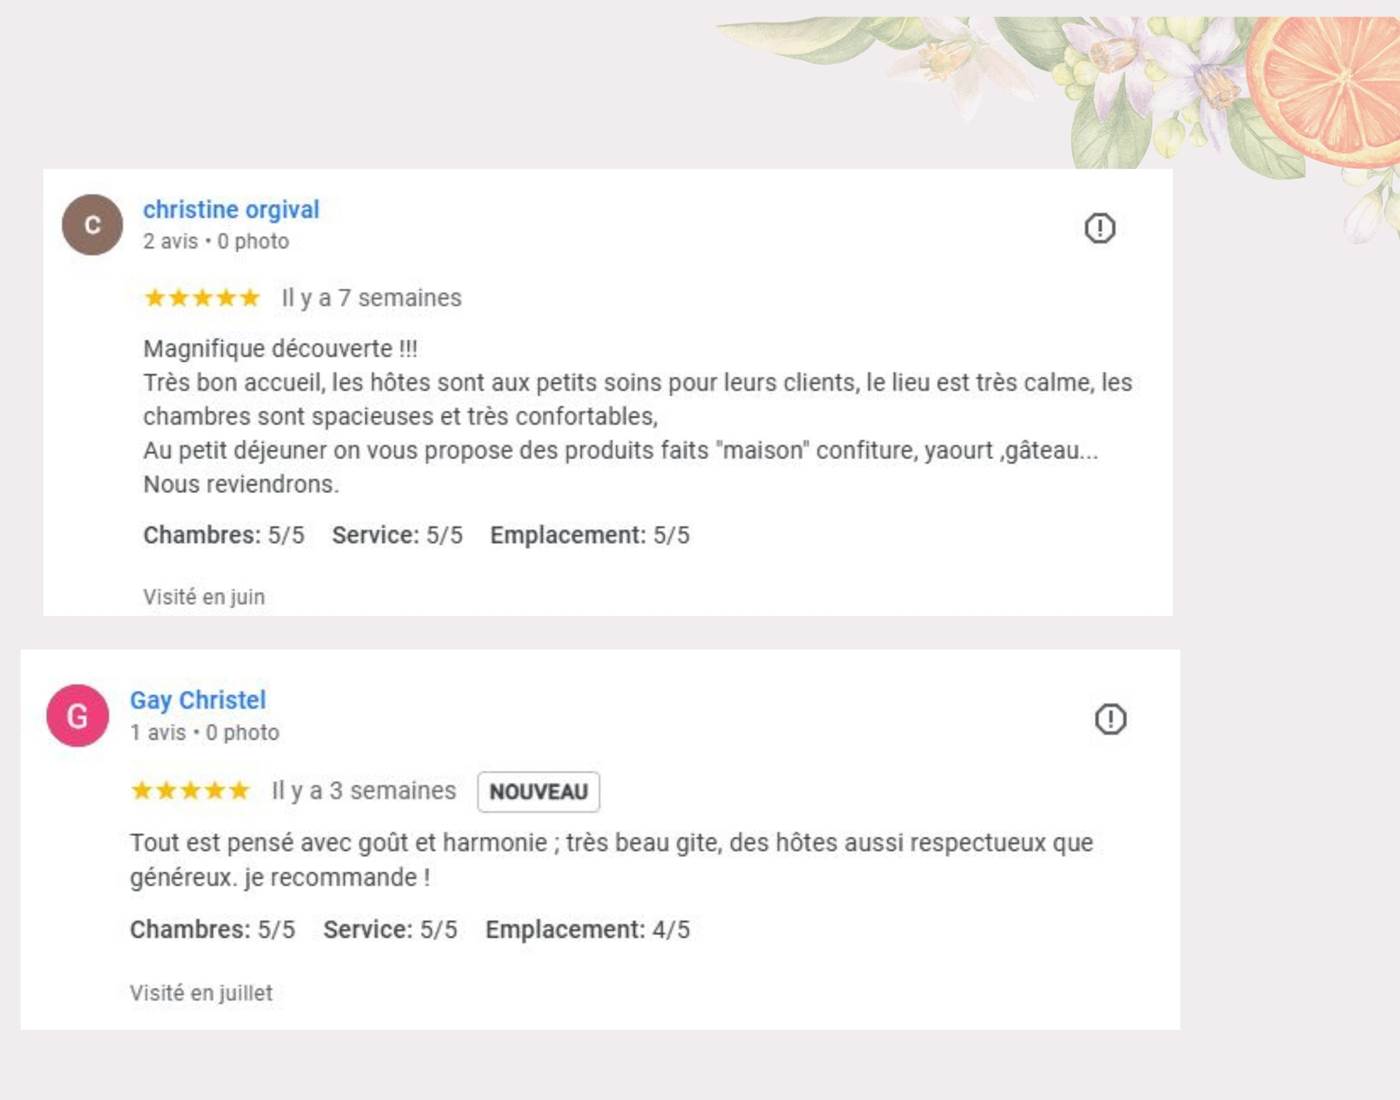Click the five-star rating on Gay Christel's review
Screen dimensions: 1400x1100
(190, 791)
